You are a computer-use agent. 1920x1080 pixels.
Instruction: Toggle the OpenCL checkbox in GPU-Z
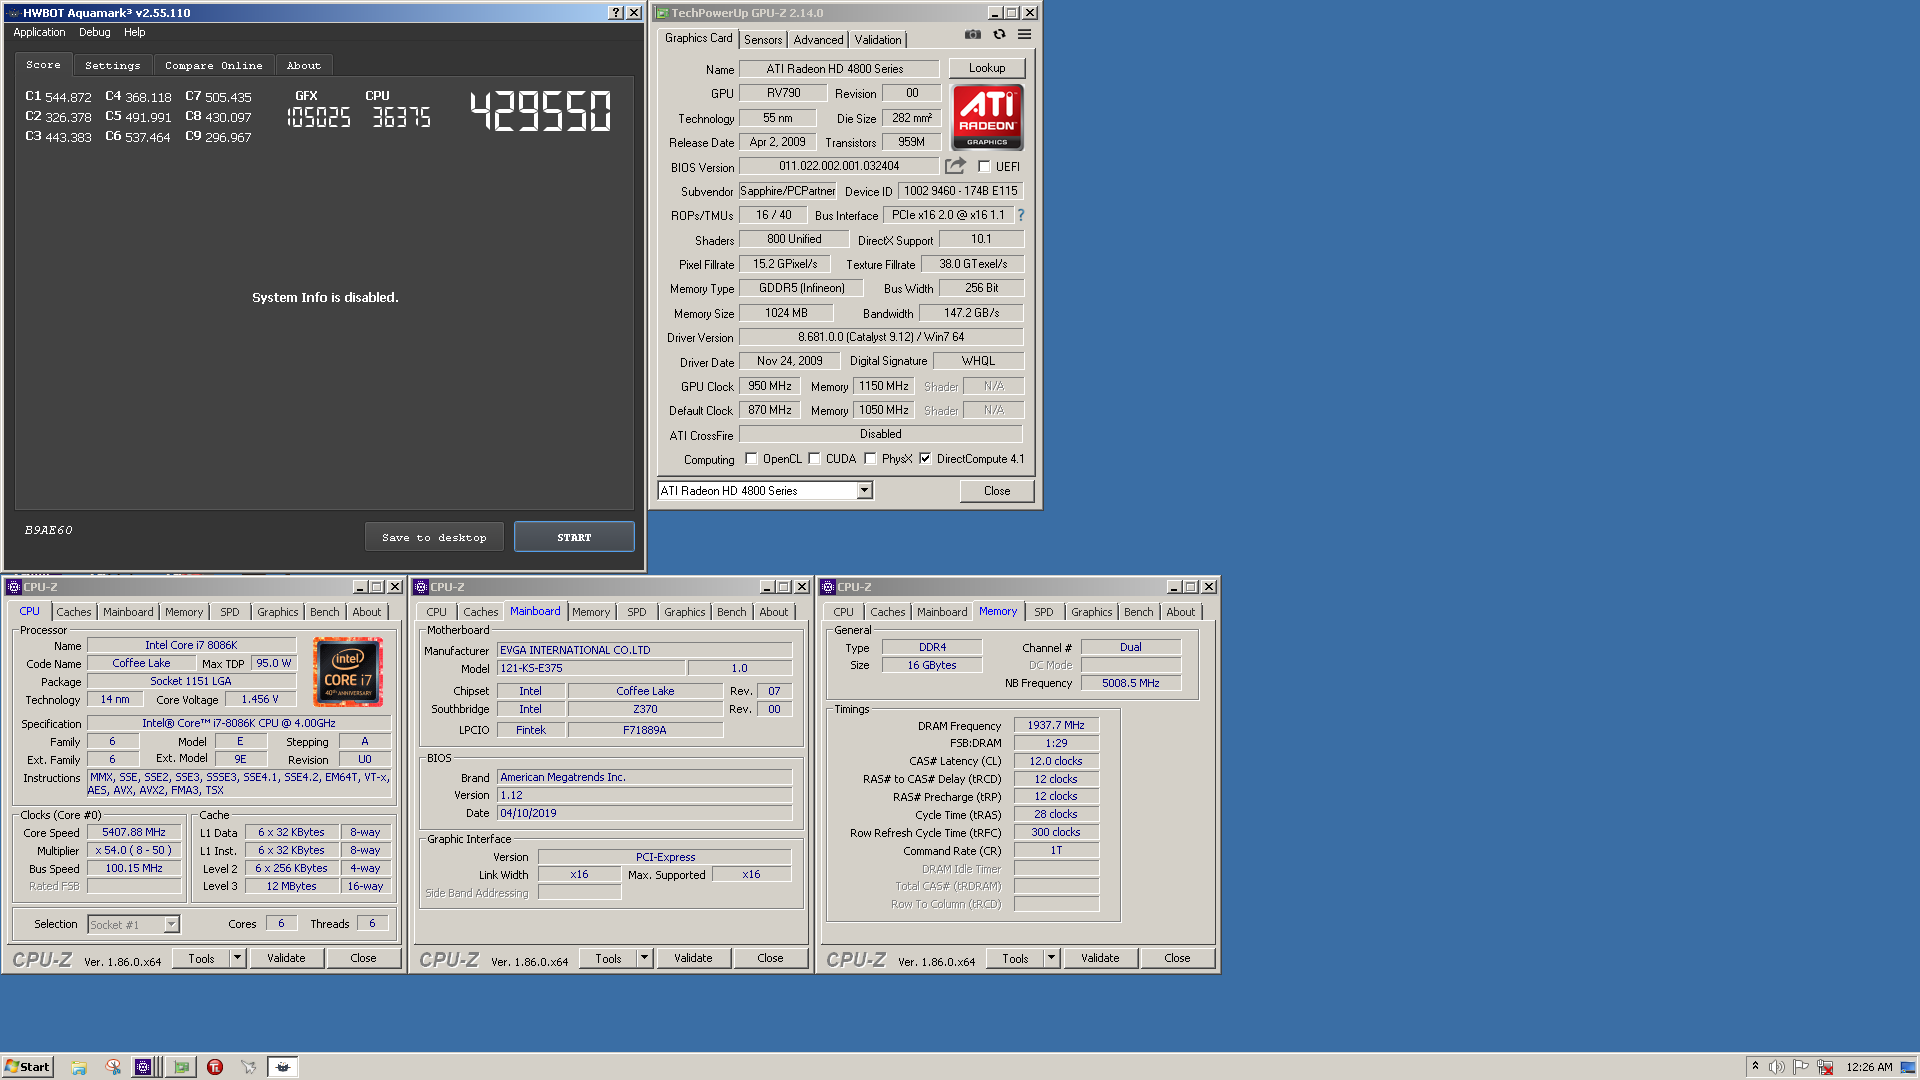pyautogui.click(x=751, y=459)
